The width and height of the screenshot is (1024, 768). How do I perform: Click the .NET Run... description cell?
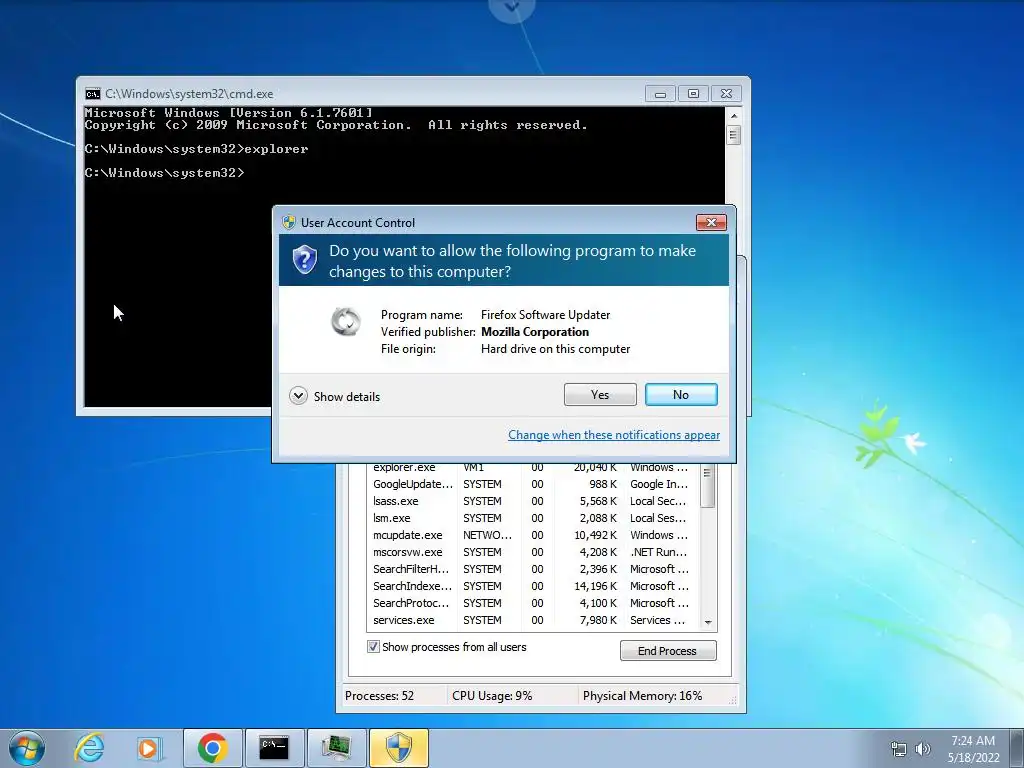(658, 552)
